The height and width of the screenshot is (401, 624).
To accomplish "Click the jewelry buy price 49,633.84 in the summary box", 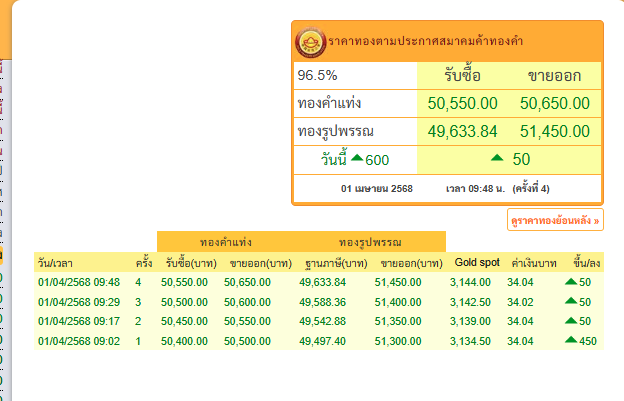I will [x=462, y=131].
